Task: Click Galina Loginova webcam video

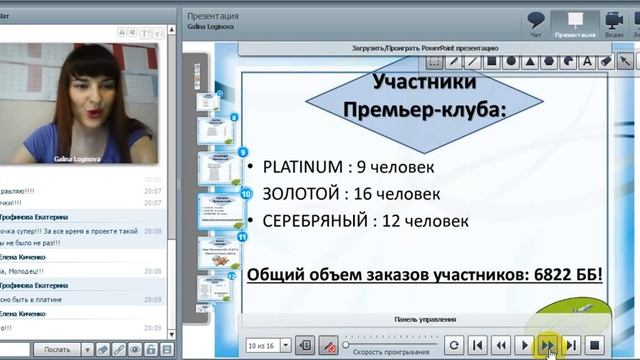Action: (79, 103)
